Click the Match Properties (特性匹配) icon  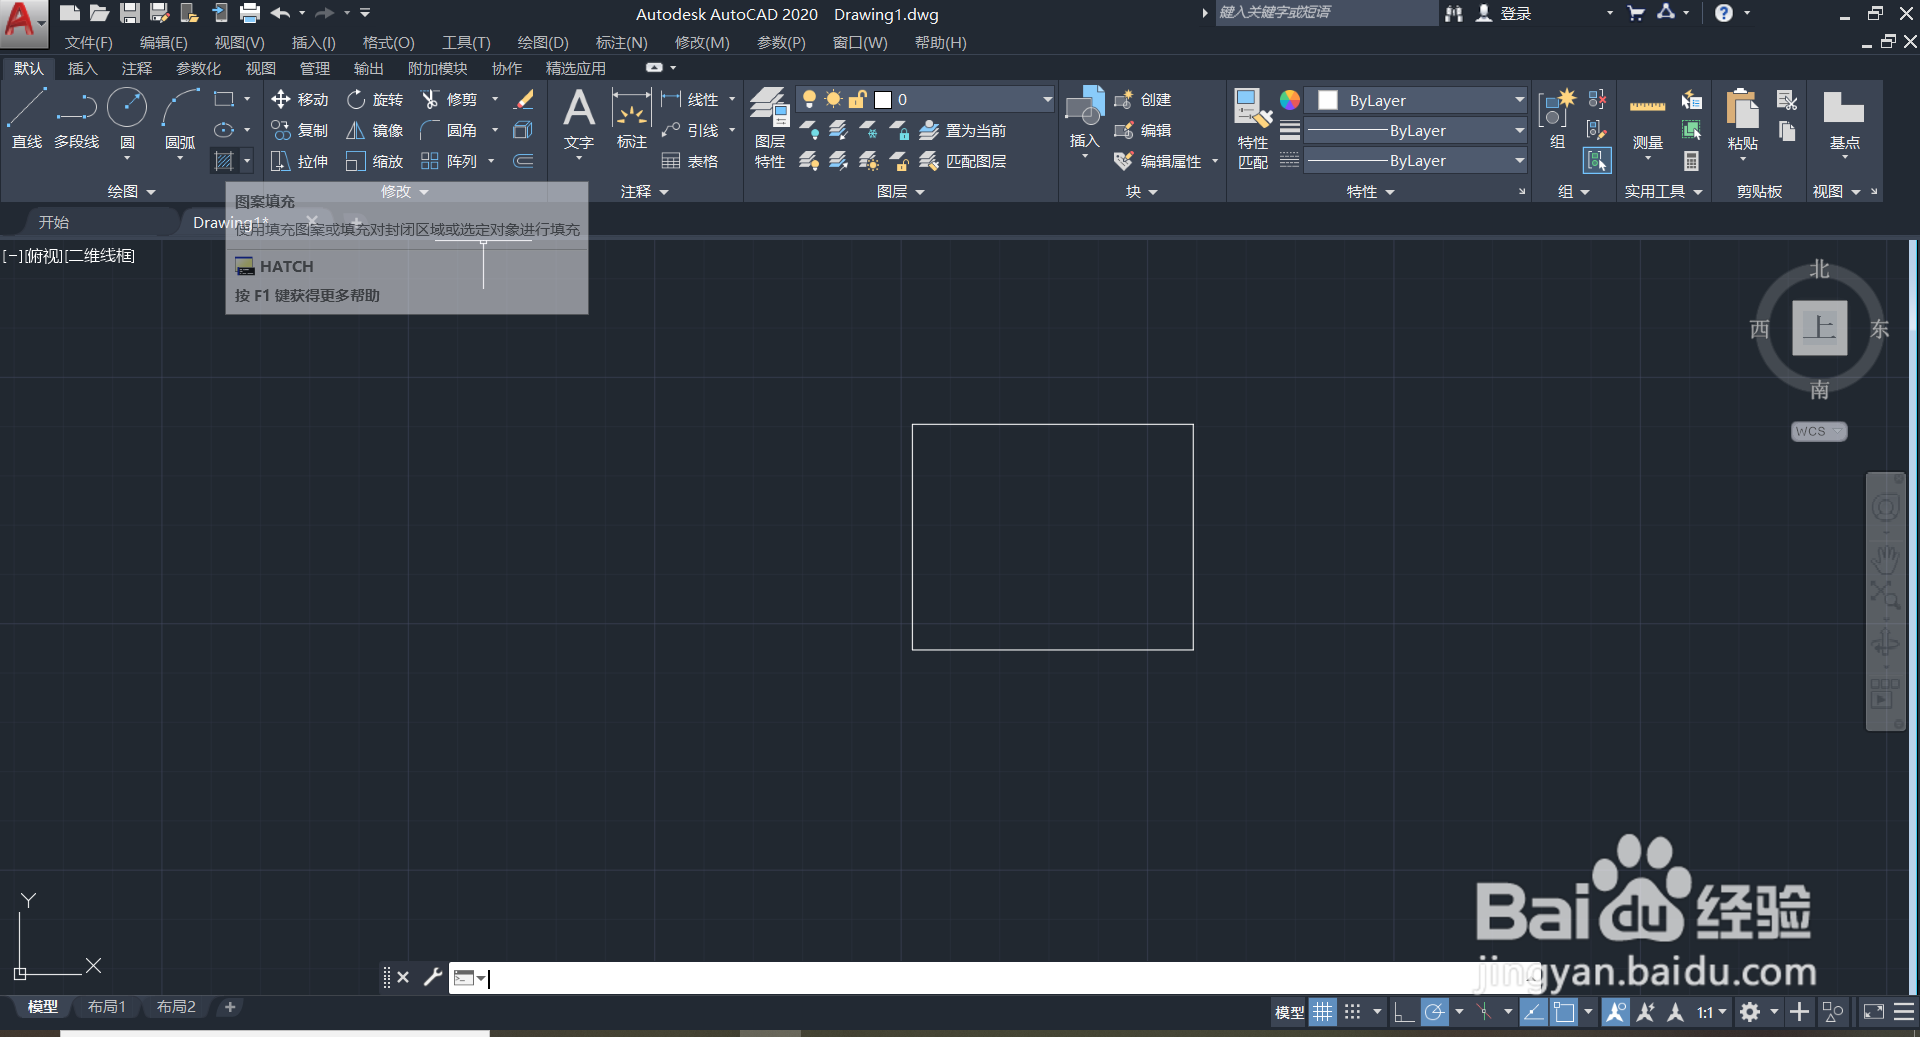point(1253,128)
